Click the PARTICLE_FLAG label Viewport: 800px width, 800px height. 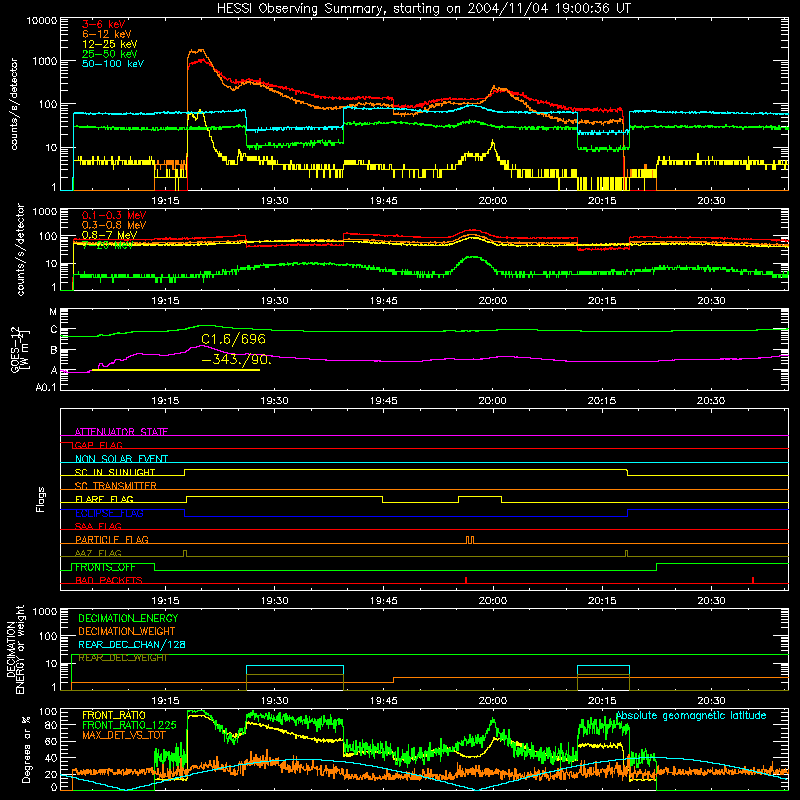point(112,539)
